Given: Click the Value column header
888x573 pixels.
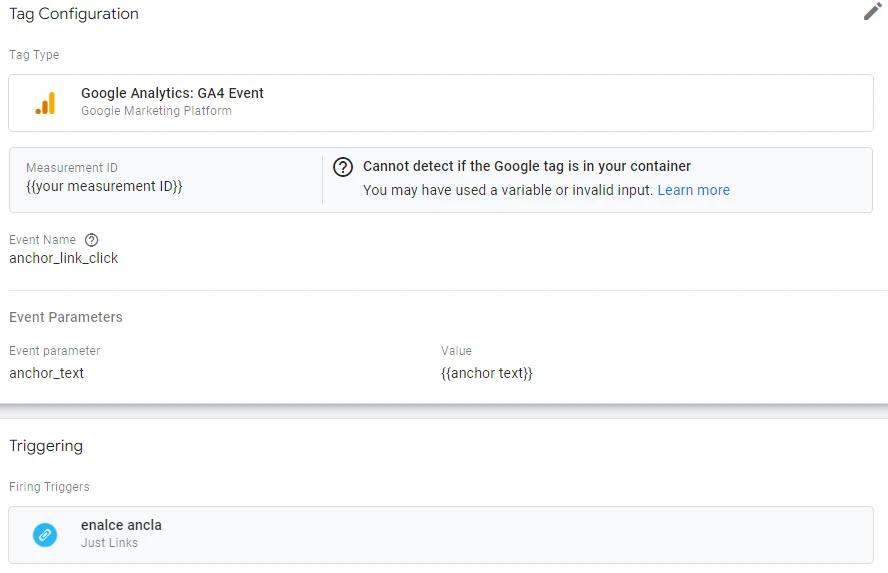Looking at the screenshot, I should click(456, 351).
